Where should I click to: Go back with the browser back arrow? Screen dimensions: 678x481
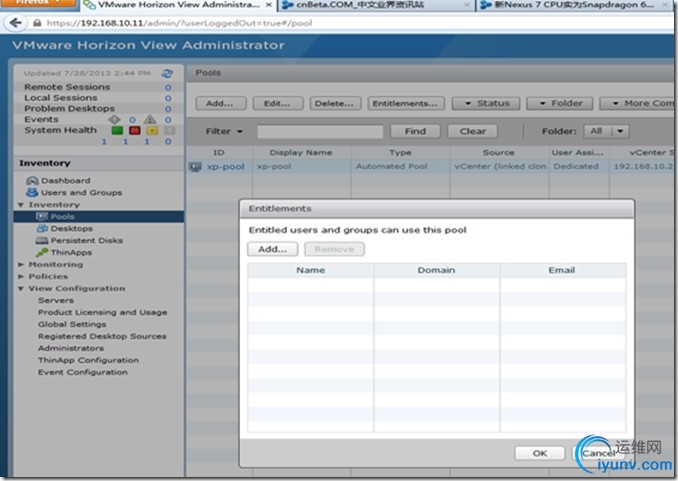point(16,22)
